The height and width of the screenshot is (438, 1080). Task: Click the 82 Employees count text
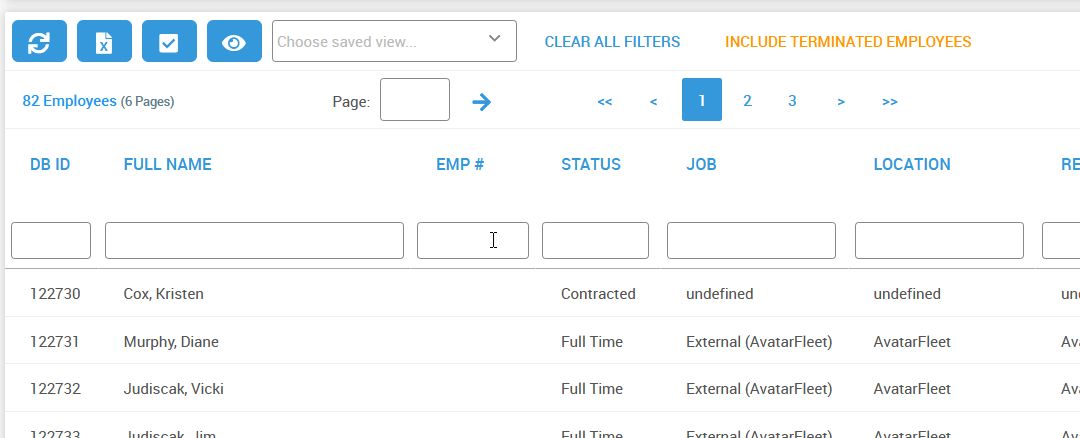pos(70,101)
